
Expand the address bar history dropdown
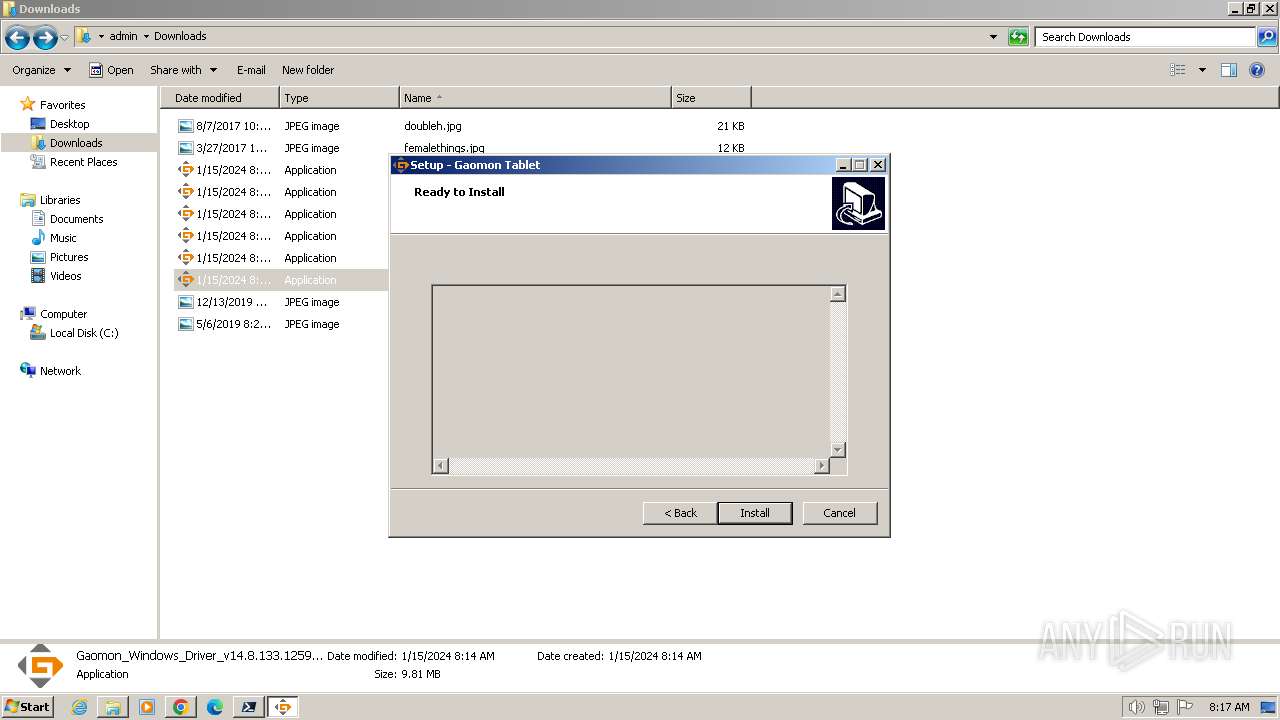(x=993, y=37)
